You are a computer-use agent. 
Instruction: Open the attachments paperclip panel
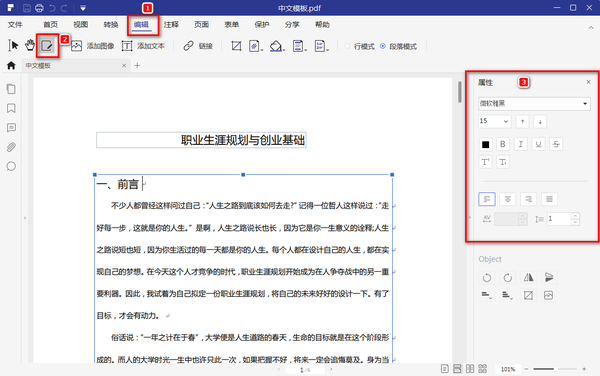pos(11,147)
